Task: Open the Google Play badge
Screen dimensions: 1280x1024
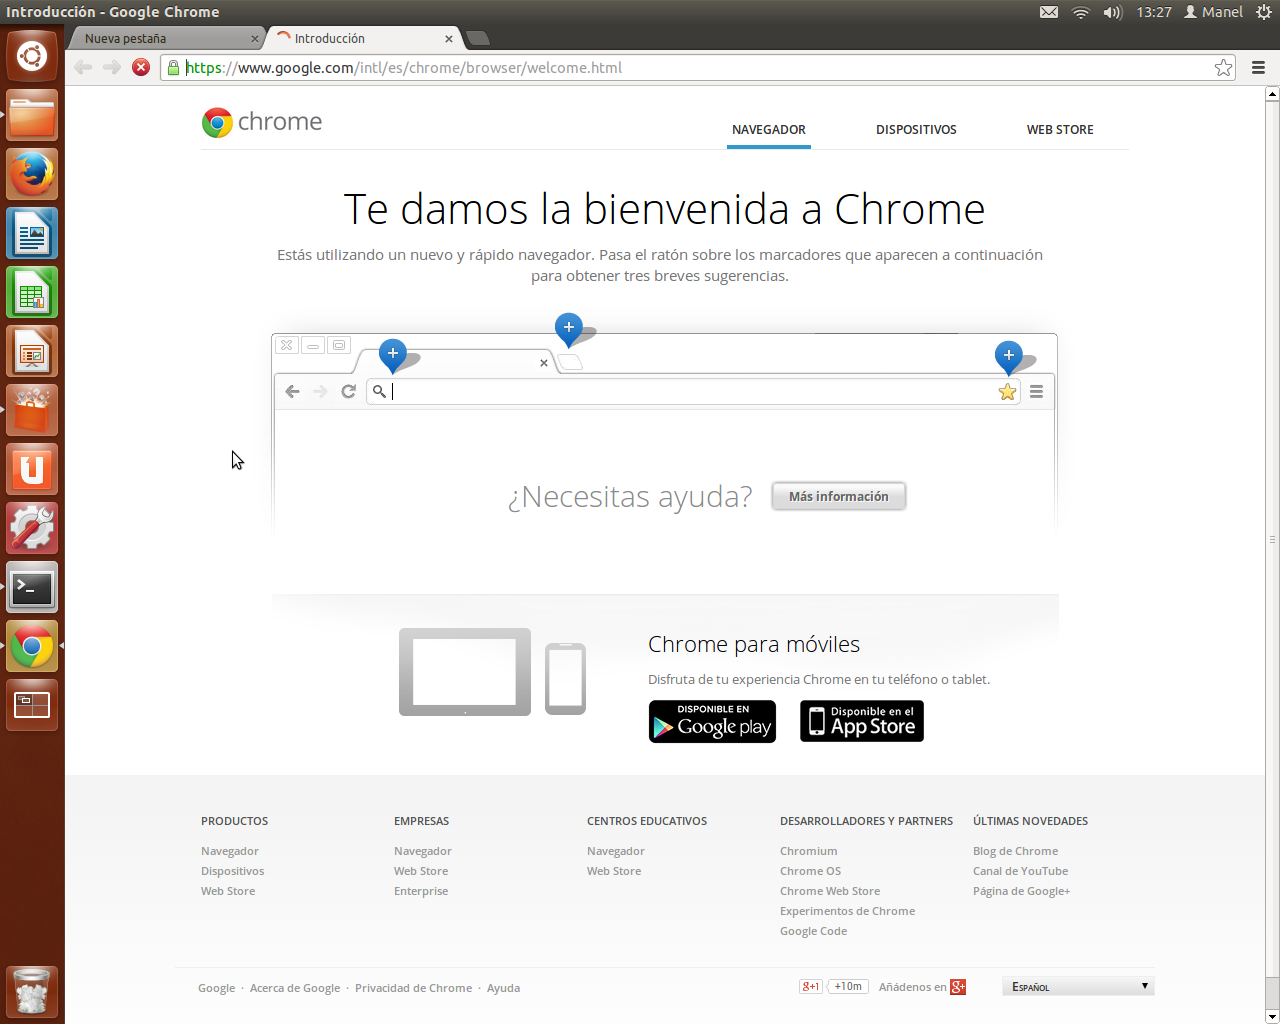Action: click(x=712, y=721)
